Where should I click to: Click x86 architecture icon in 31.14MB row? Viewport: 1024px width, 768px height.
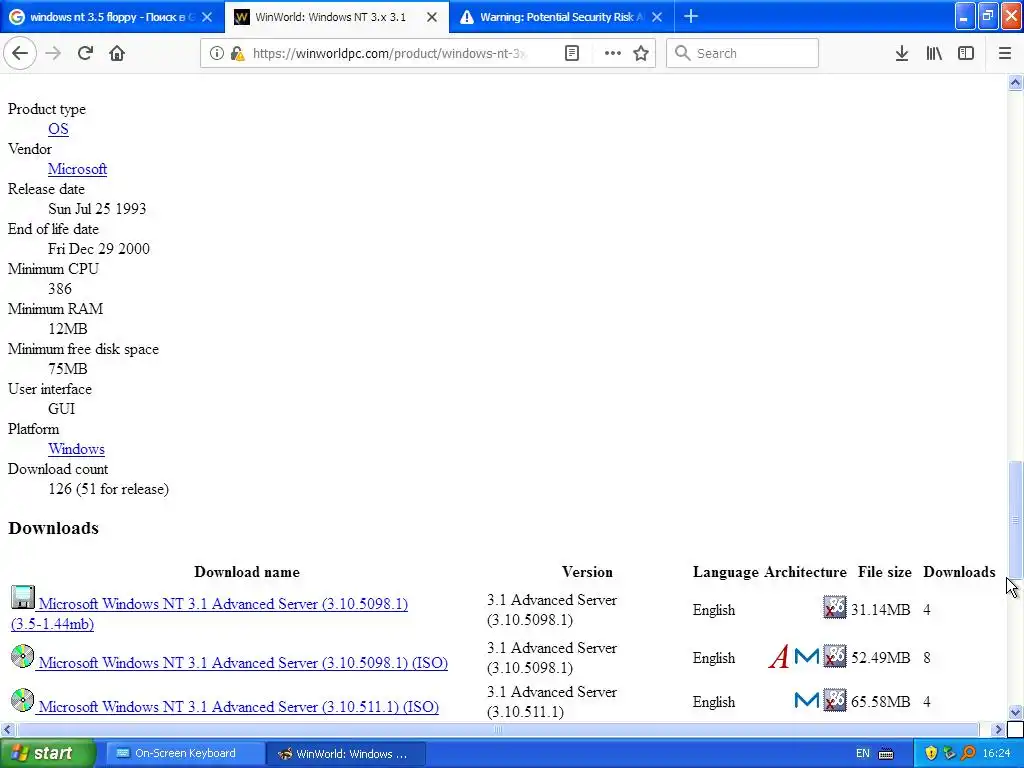835,607
